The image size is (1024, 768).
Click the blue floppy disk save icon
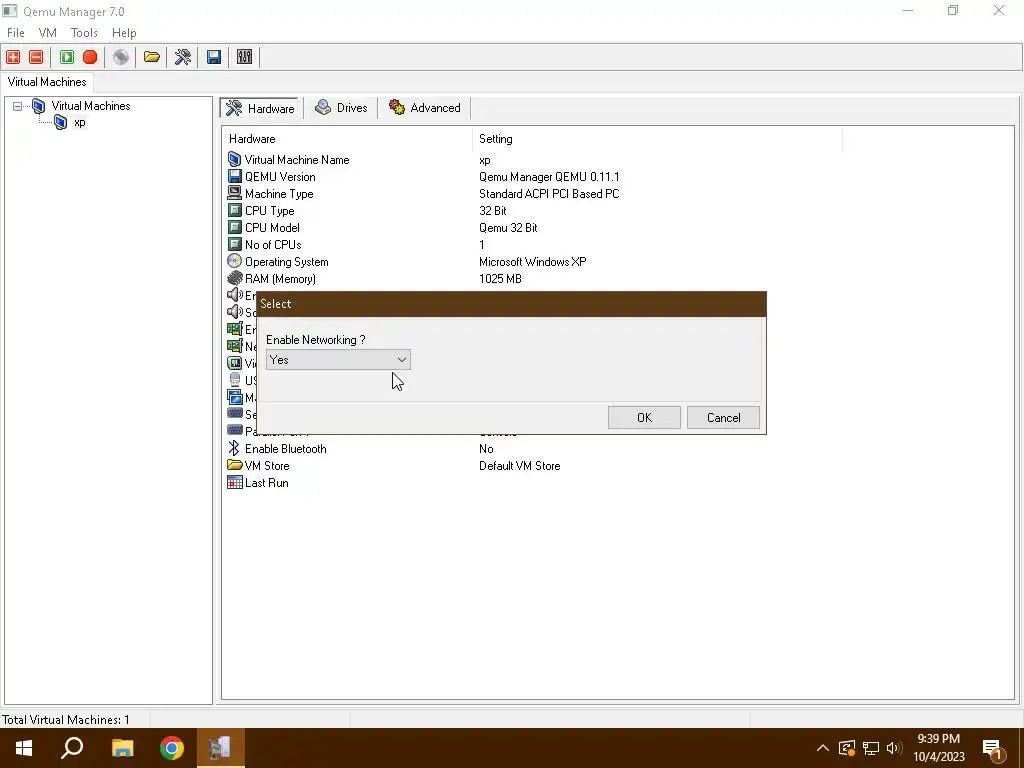pyautogui.click(x=214, y=57)
